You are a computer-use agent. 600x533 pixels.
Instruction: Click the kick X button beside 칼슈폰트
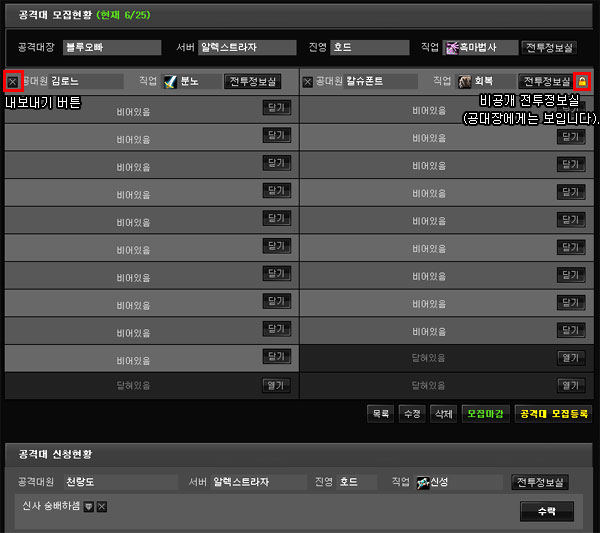[x=307, y=81]
